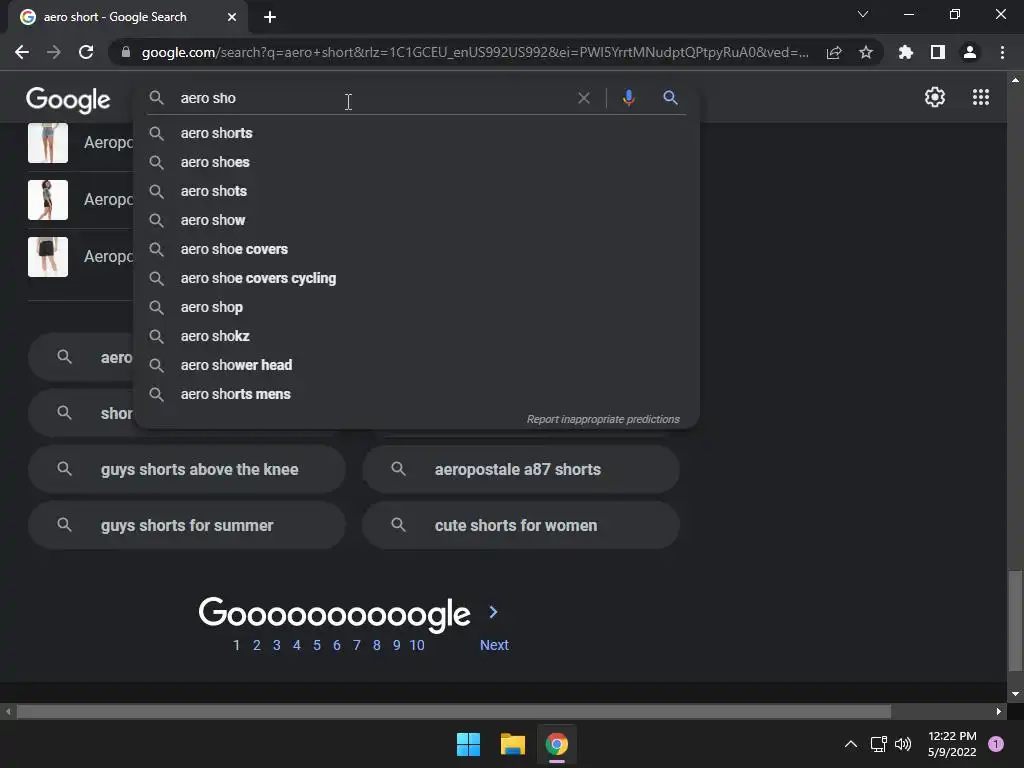
Task: Click the blue search magnifier button
Action: [670, 98]
